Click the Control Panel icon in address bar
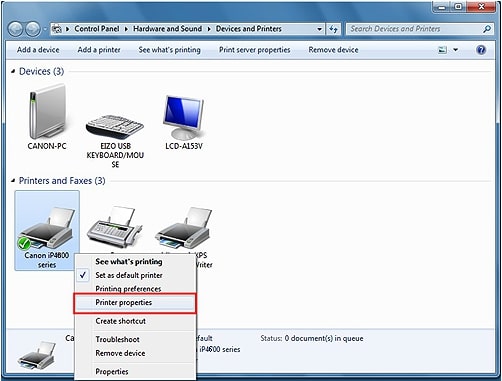 pyautogui.click(x=57, y=29)
